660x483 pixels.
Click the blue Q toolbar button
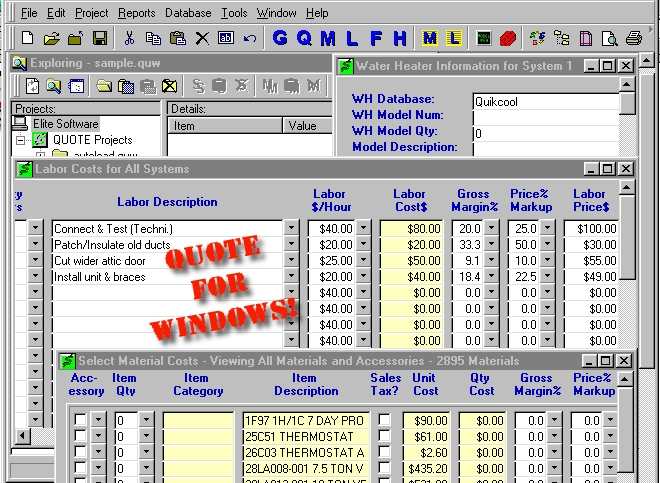[303, 39]
